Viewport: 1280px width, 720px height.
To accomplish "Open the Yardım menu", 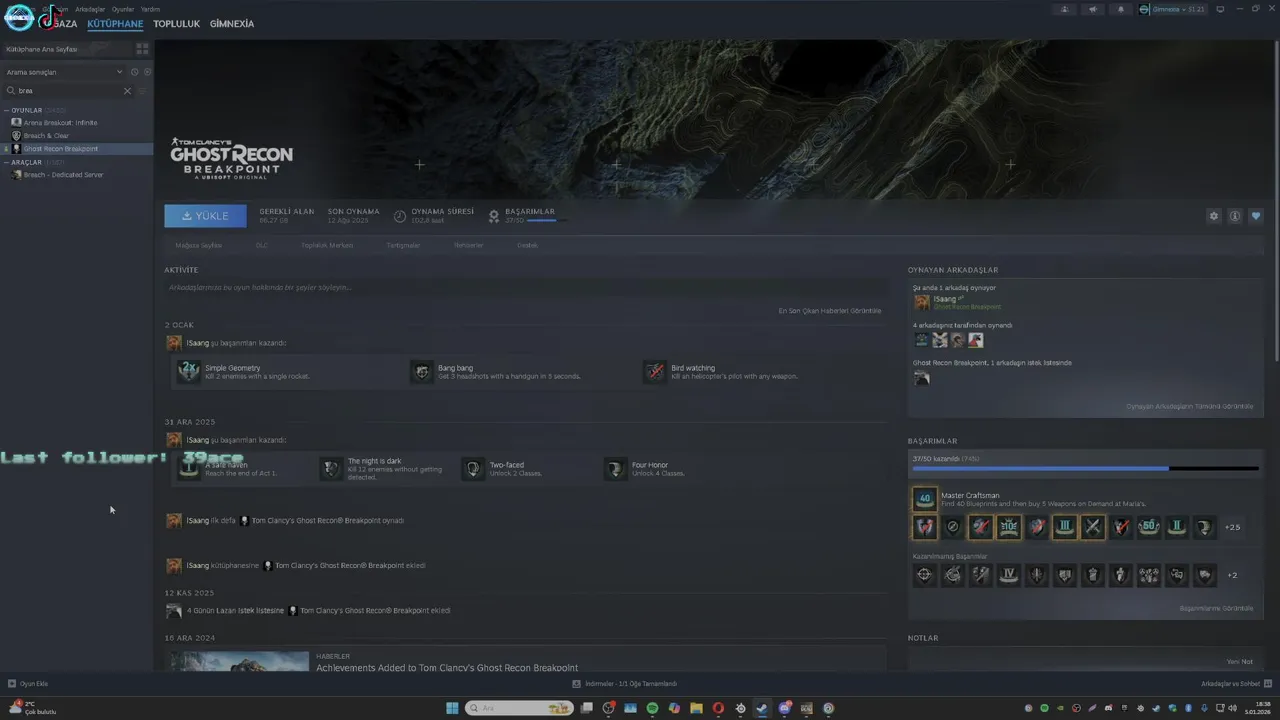I will (x=150, y=9).
